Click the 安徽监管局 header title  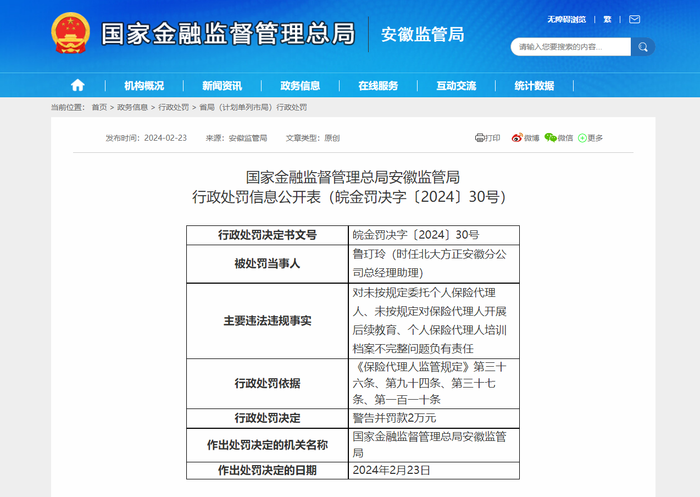pos(423,34)
